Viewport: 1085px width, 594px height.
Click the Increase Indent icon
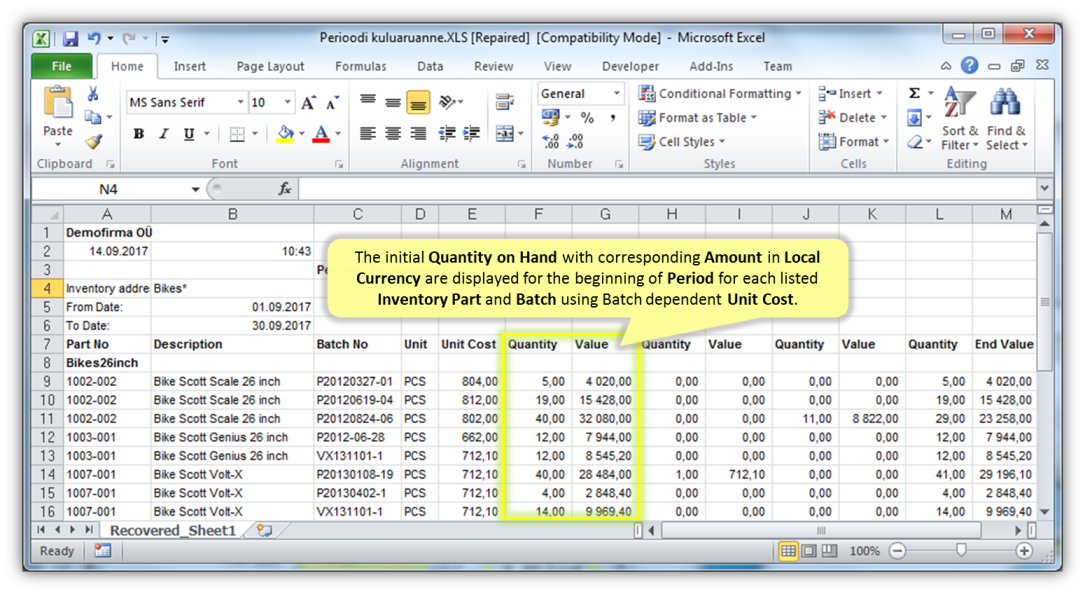(472, 134)
